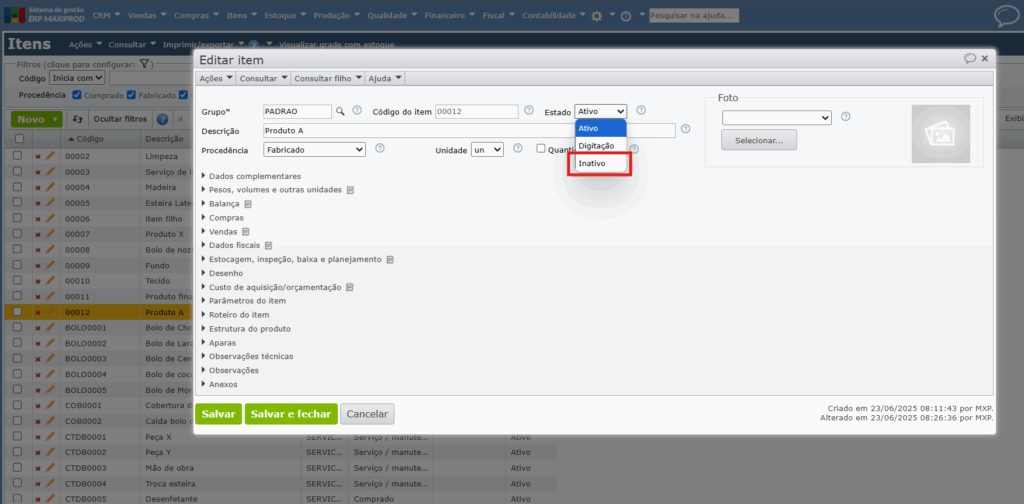Open the Procedência dropdown showing Fabricado

(x=314, y=149)
